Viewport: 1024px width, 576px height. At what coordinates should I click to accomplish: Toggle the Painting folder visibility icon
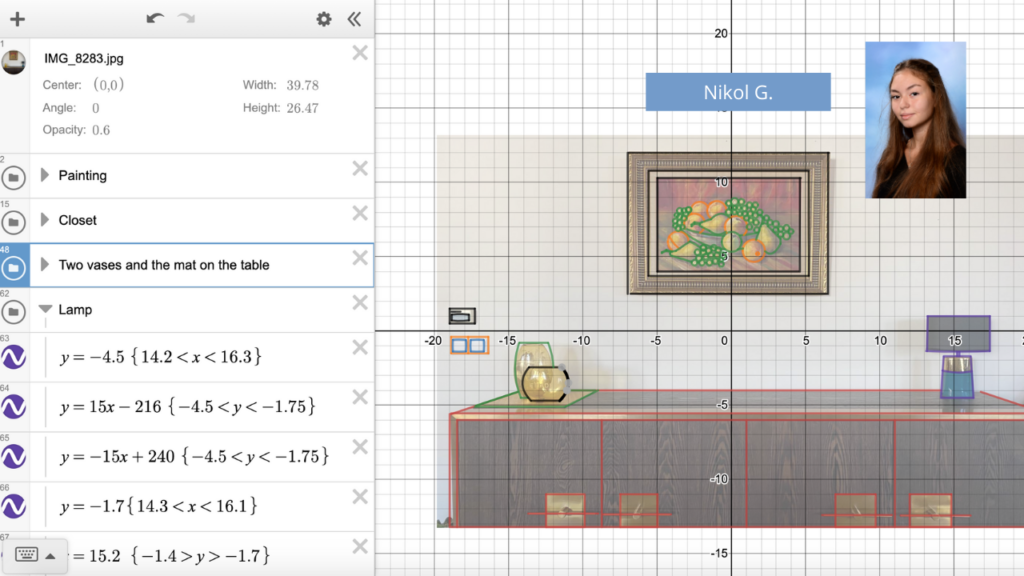[14, 177]
